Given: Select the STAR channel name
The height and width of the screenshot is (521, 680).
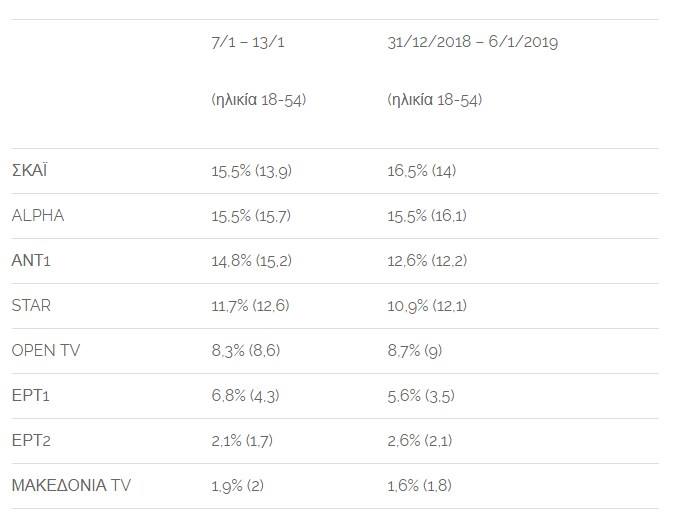Looking at the screenshot, I should [32, 305].
